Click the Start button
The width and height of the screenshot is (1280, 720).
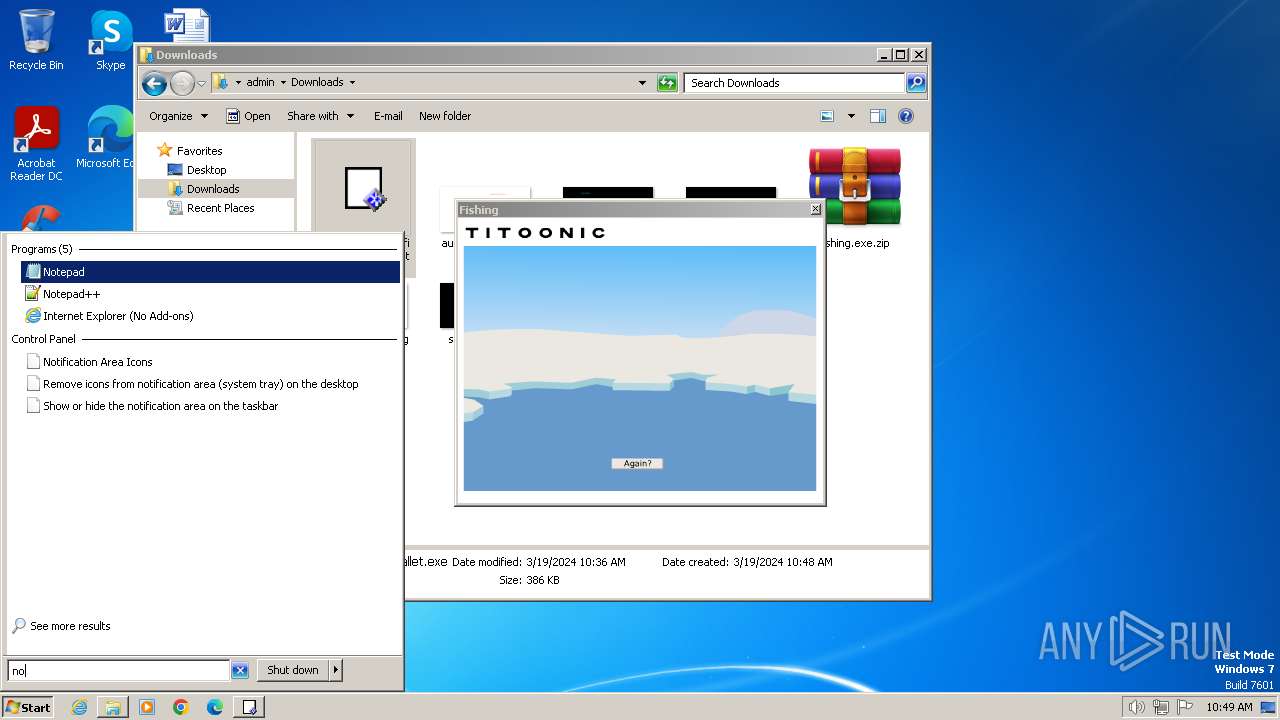pos(28,707)
